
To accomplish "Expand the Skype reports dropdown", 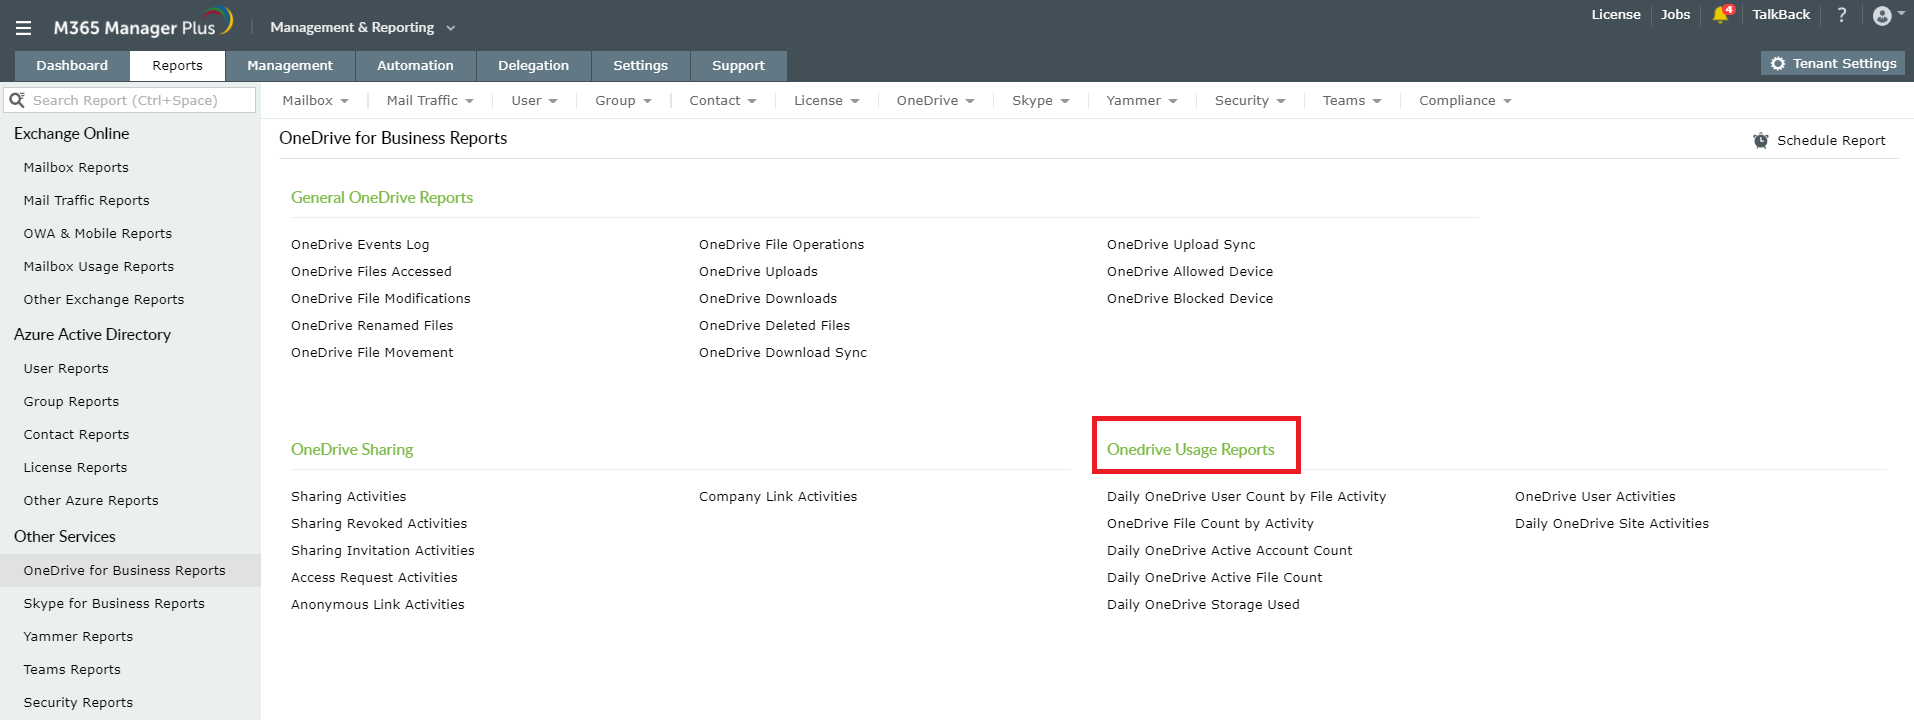I will point(1041,101).
